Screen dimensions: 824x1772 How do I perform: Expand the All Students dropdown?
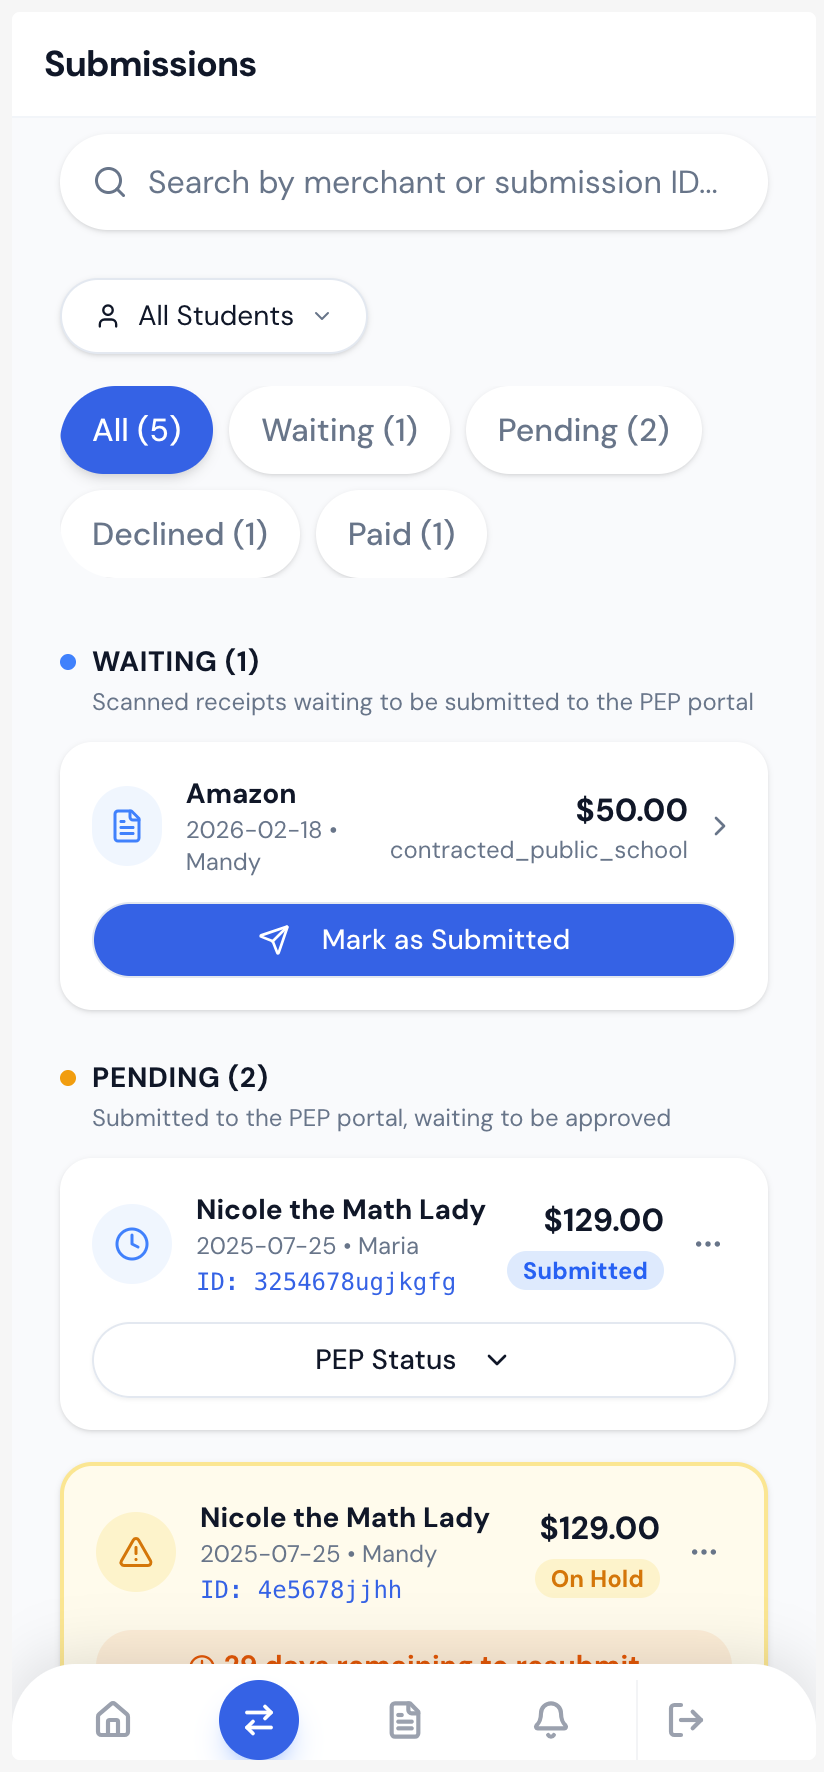pyautogui.click(x=214, y=316)
